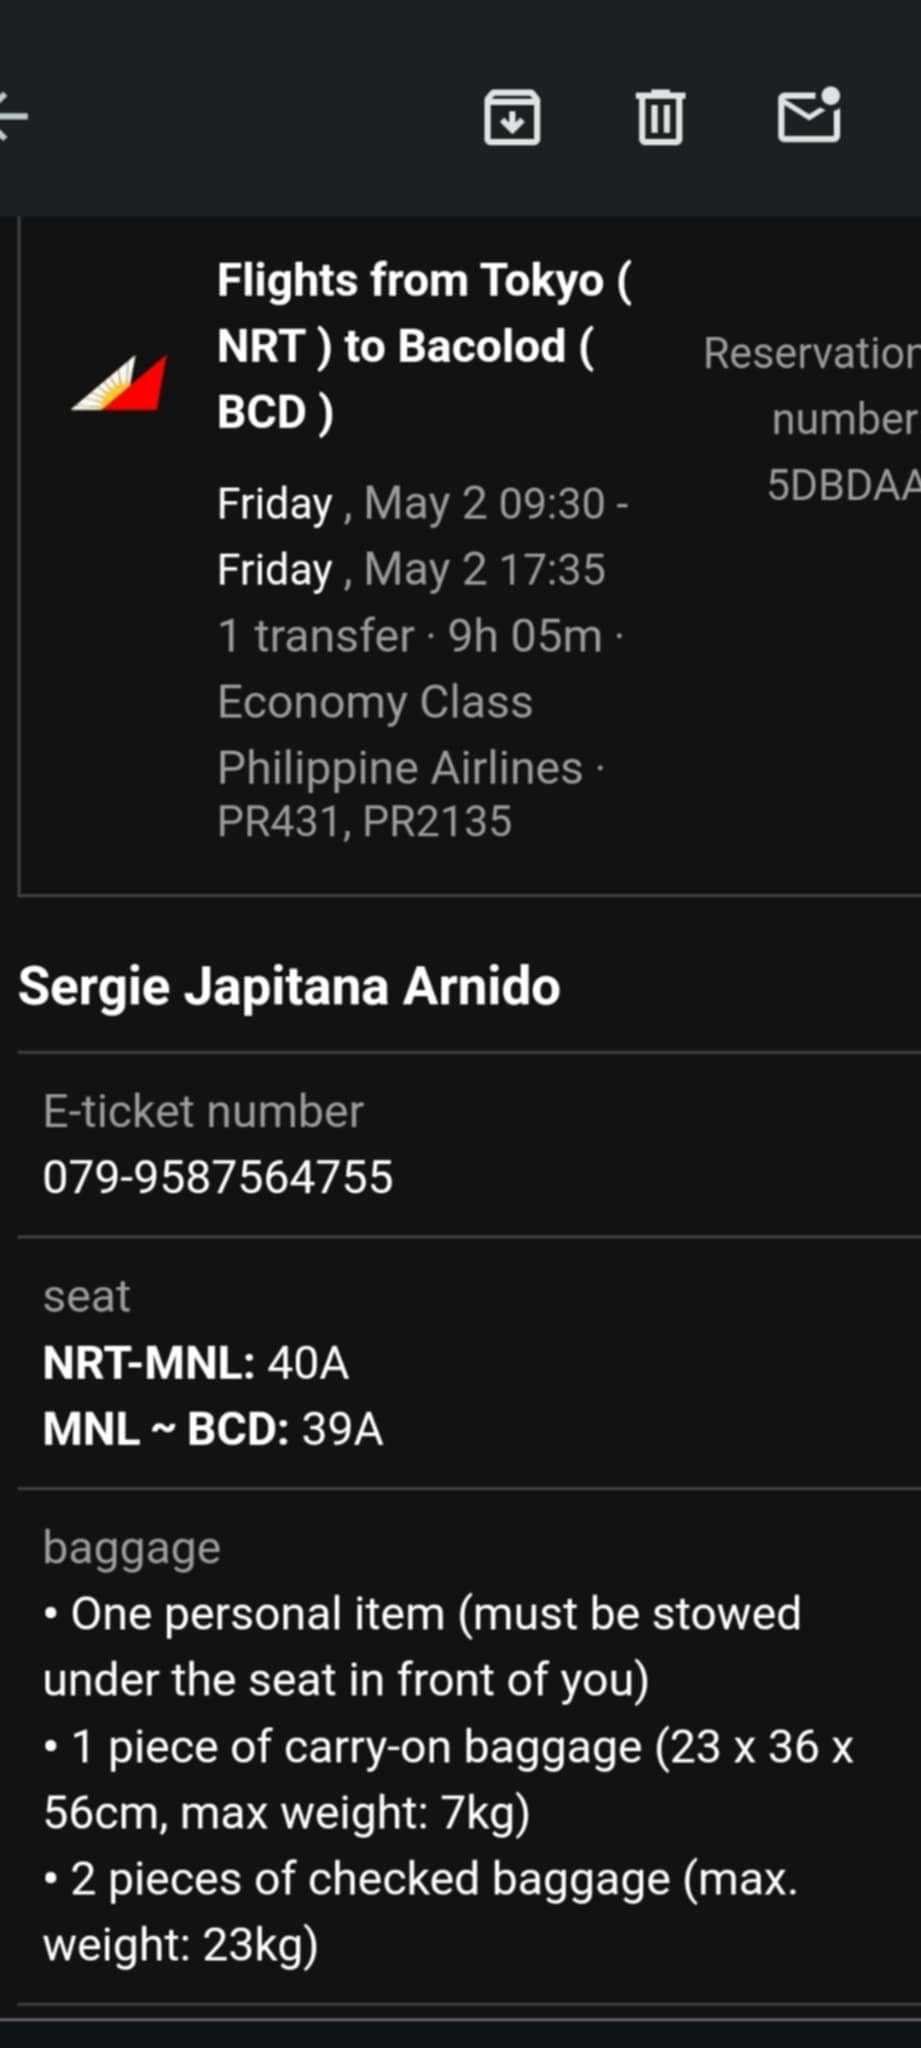Image resolution: width=921 pixels, height=2048 pixels.
Task: Tap the MNL ~ BCD seat 39A line
Action: click(213, 1429)
